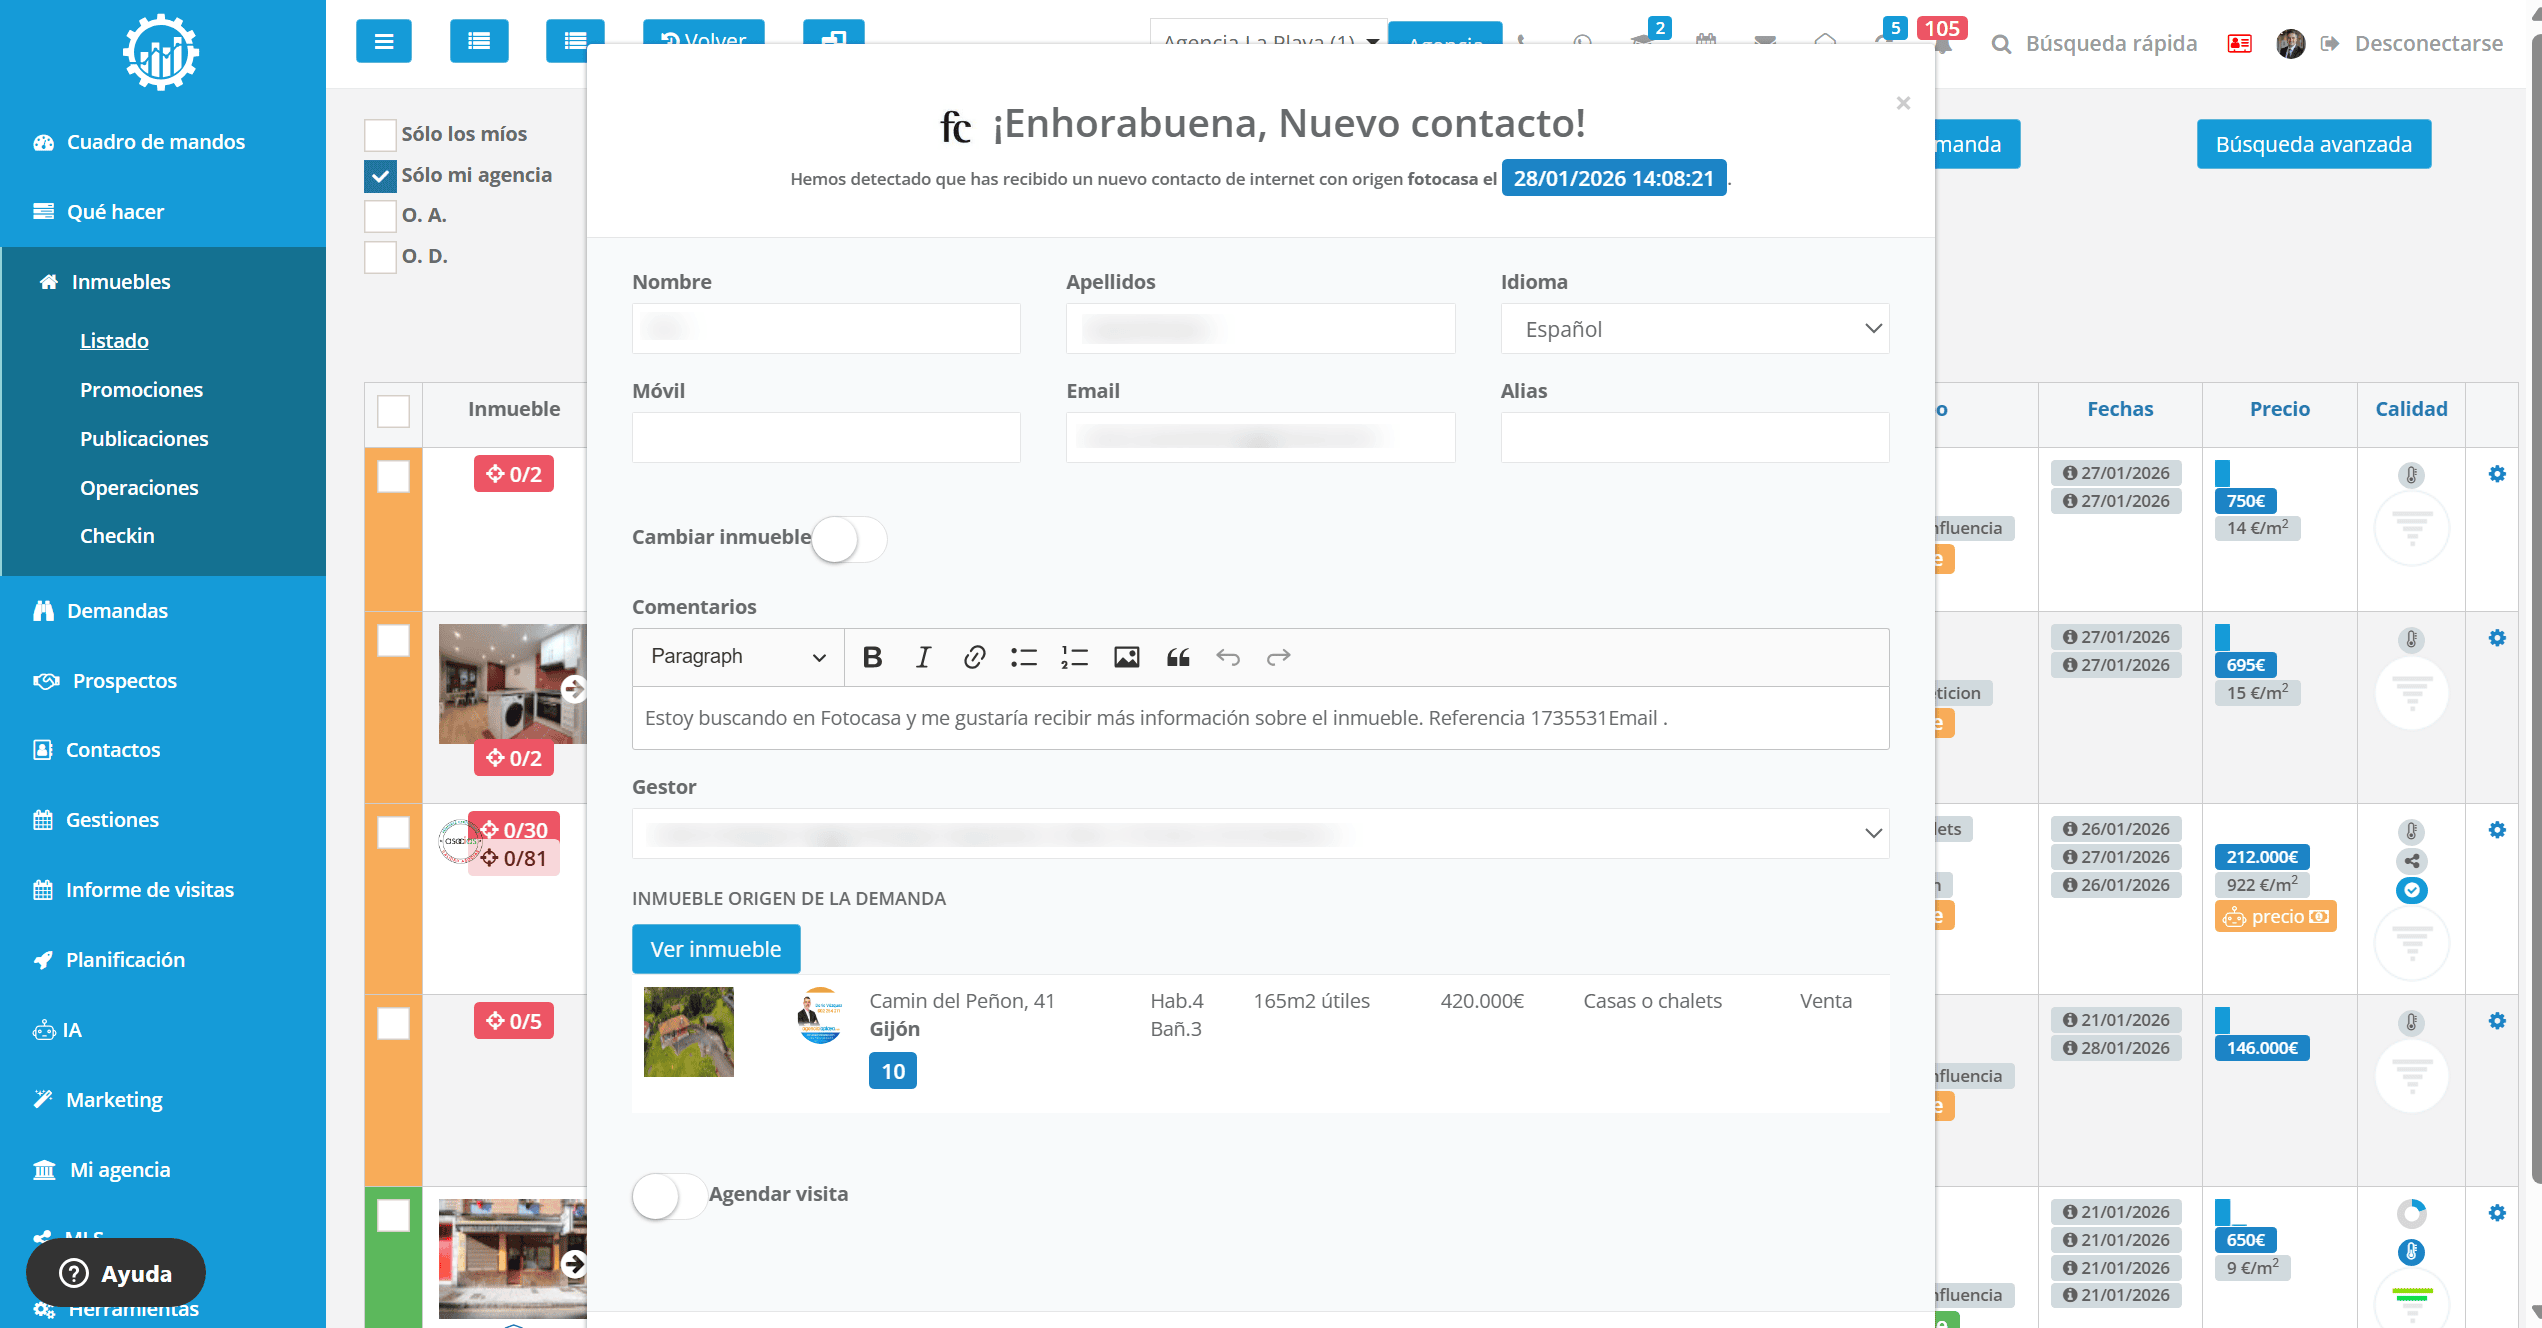The height and width of the screenshot is (1328, 2542).
Task: Open the Idioma language dropdown
Action: (1694, 328)
